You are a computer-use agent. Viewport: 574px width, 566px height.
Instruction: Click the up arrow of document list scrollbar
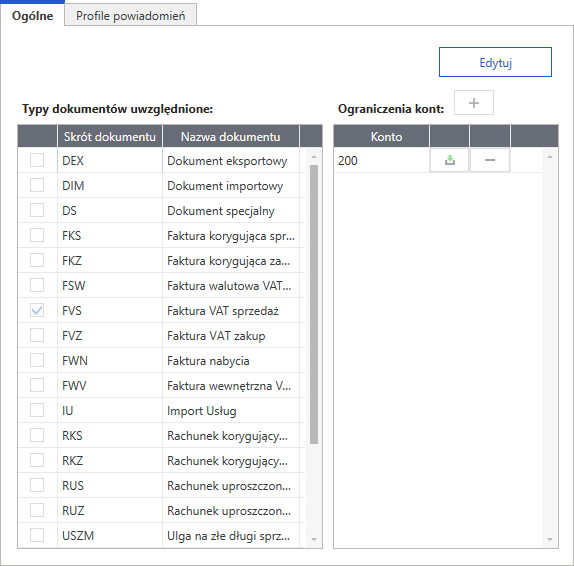pyautogui.click(x=314, y=157)
